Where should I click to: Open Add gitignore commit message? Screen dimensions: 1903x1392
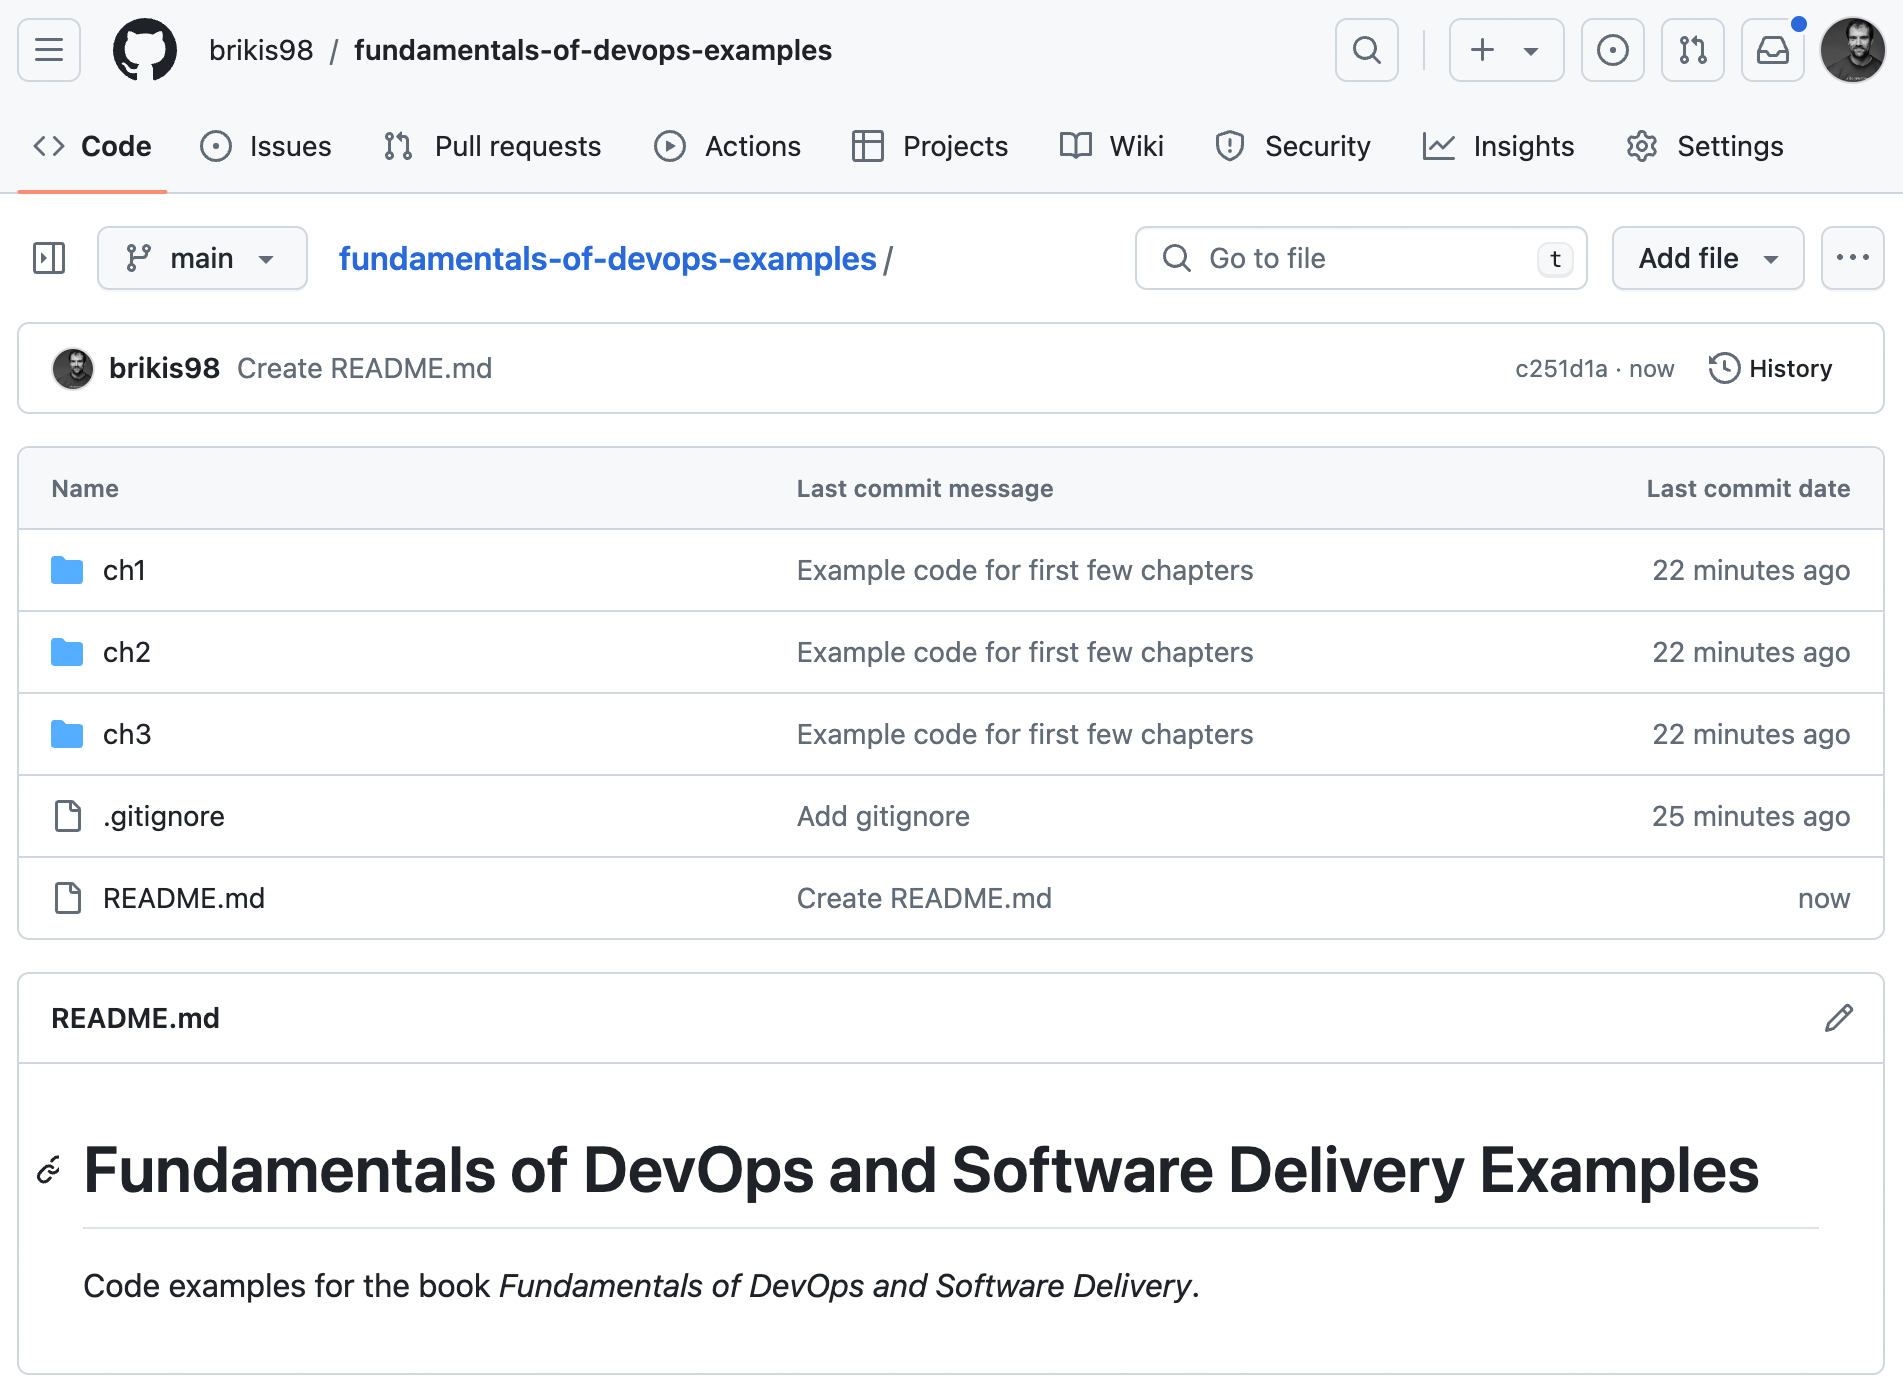tap(883, 816)
